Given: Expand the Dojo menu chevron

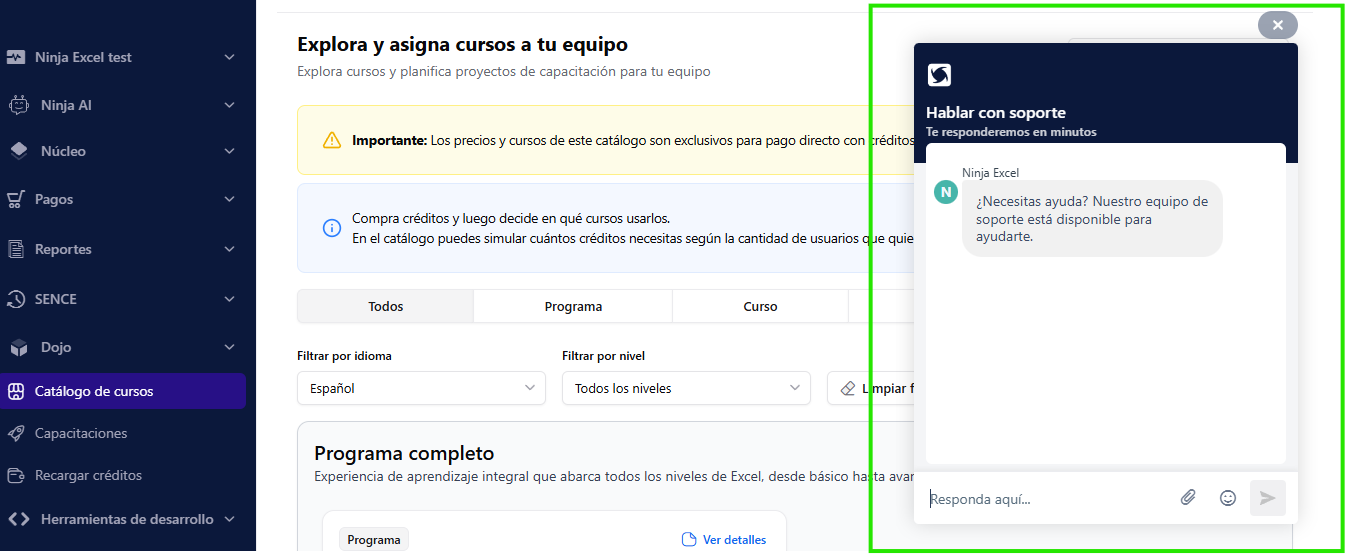Looking at the screenshot, I should 230,347.
